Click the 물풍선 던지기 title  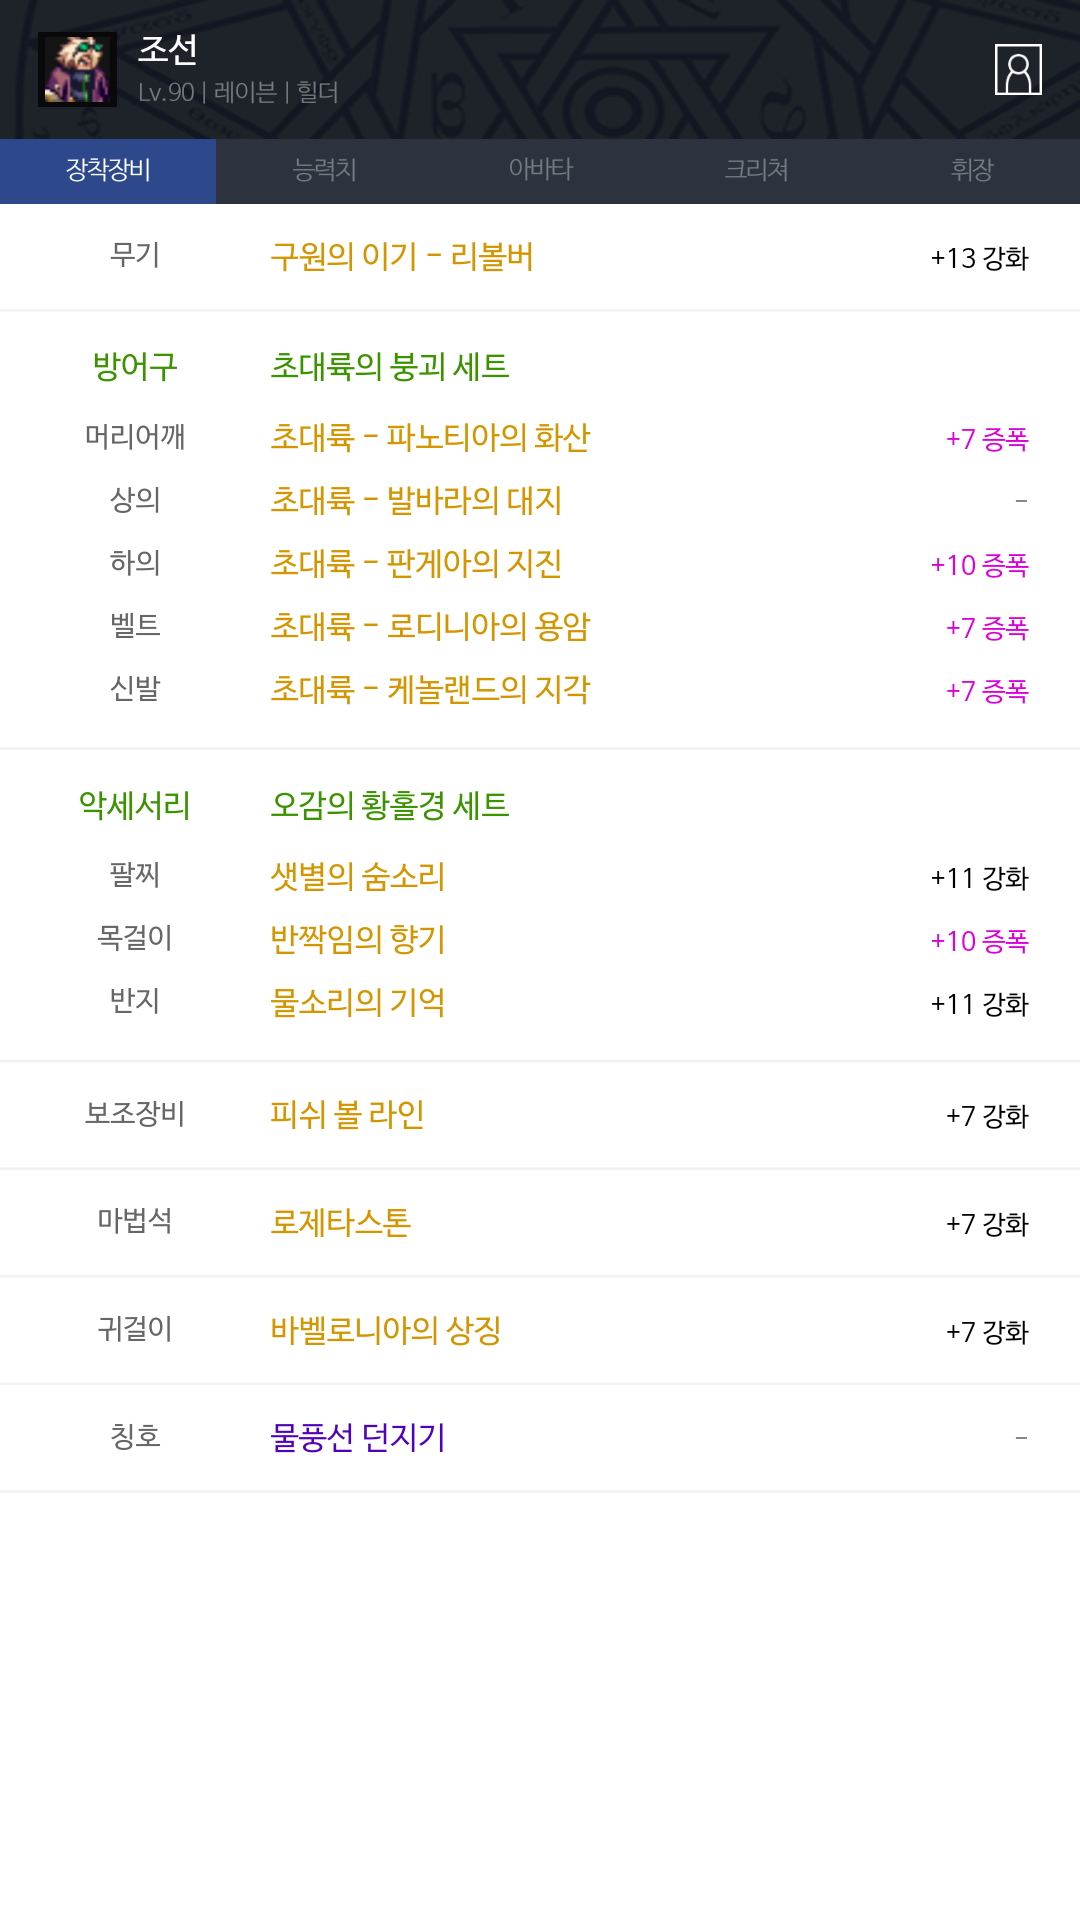pyautogui.click(x=358, y=1438)
